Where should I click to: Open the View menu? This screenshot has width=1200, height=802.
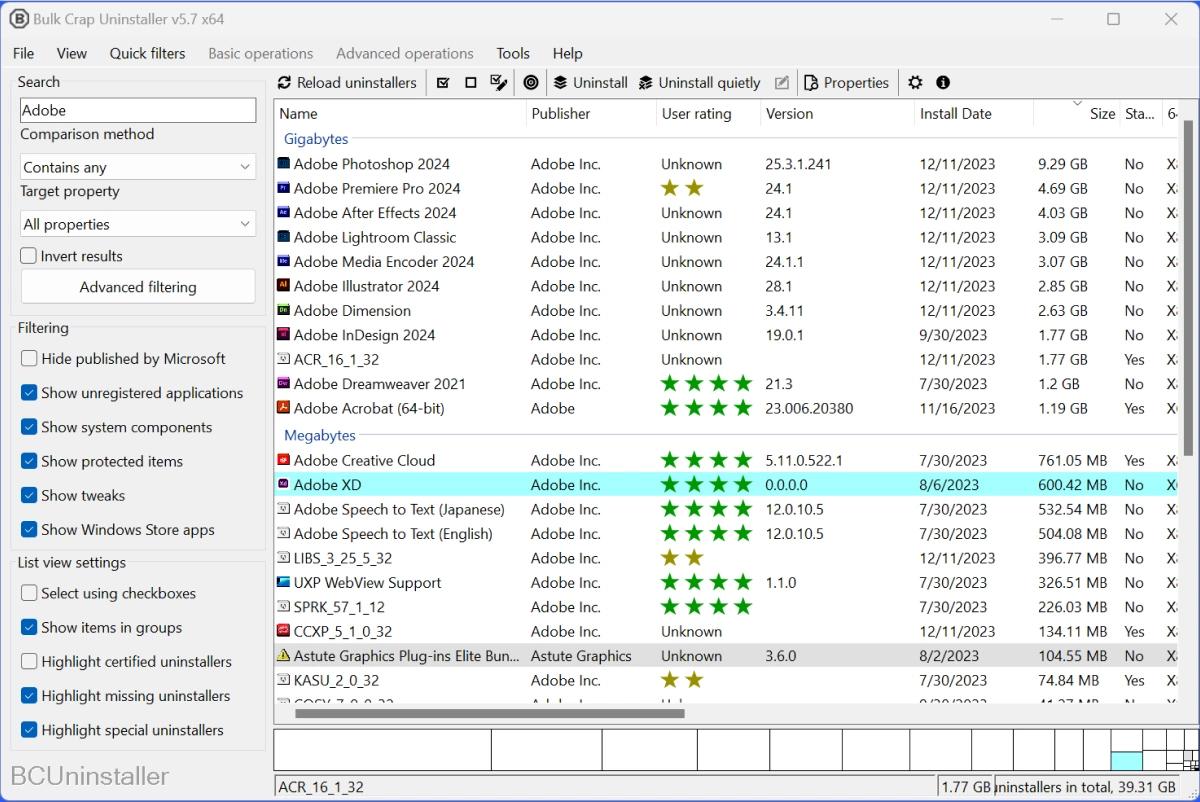point(72,53)
